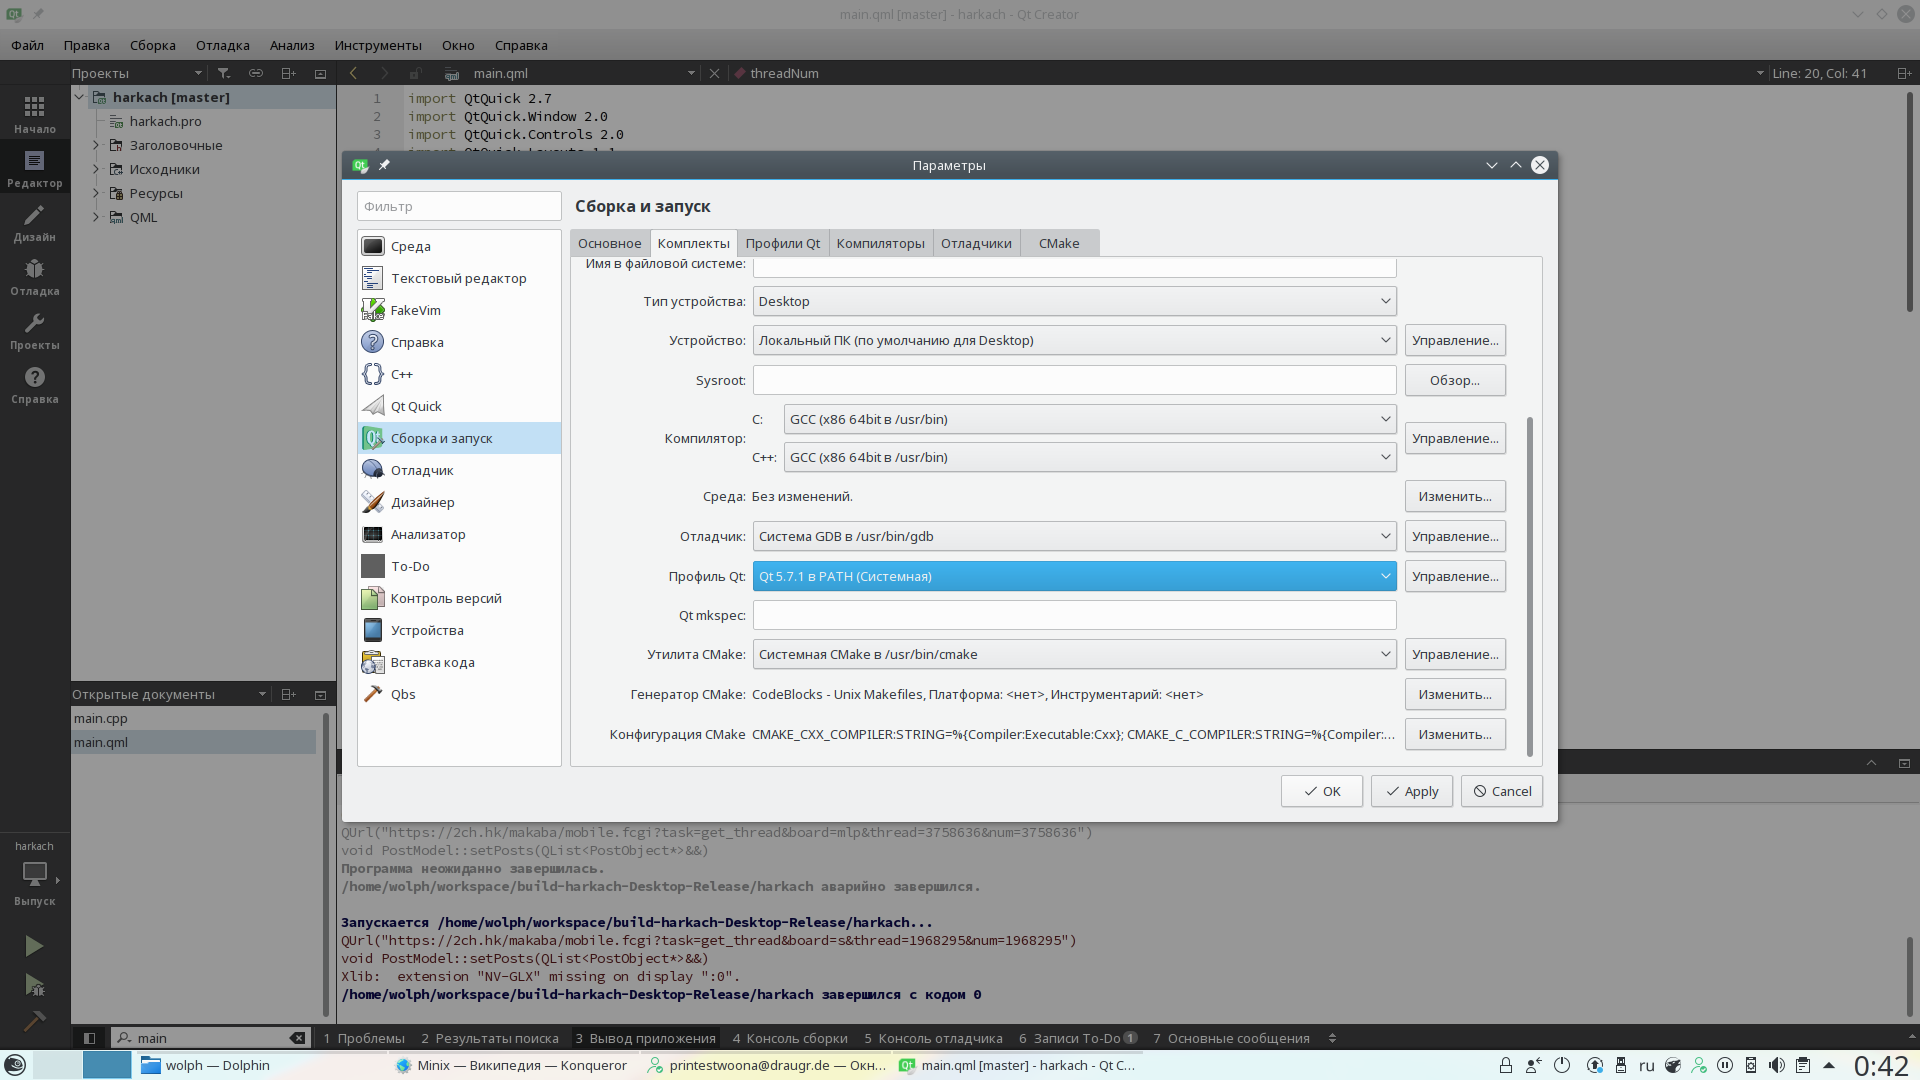The image size is (1920, 1080).
Task: Open C++ settings category
Action: (459, 374)
